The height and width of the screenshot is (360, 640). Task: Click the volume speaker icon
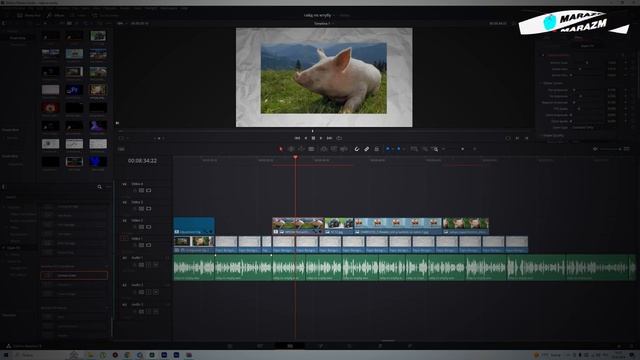click(x=595, y=149)
